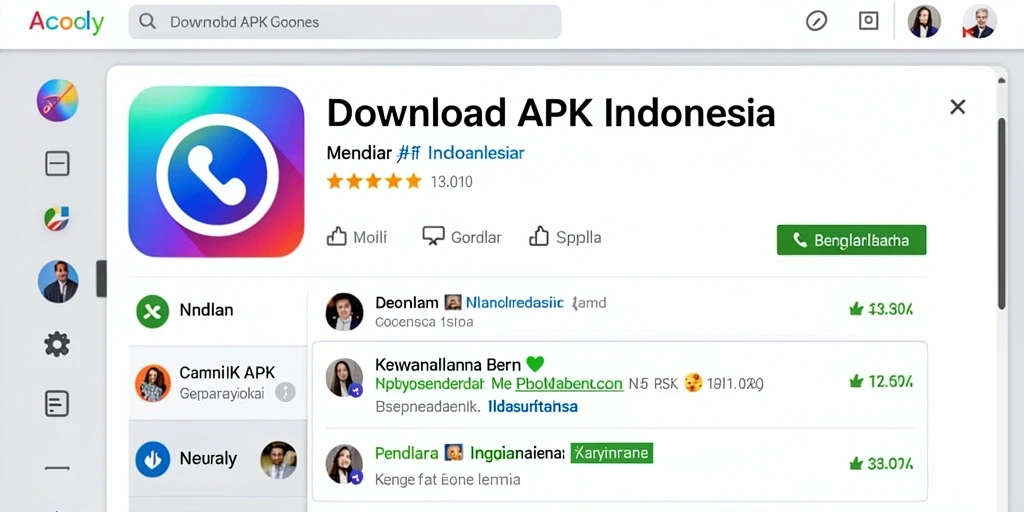The image size is (1024, 512).
Task: Click the Cocensca 1sioa text
Action: (424, 322)
